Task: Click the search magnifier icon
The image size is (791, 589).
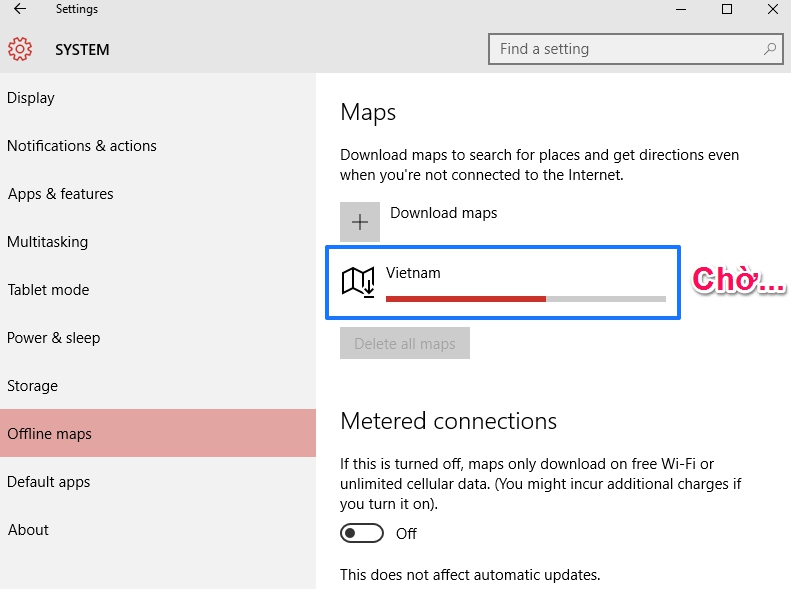Action: coord(770,49)
